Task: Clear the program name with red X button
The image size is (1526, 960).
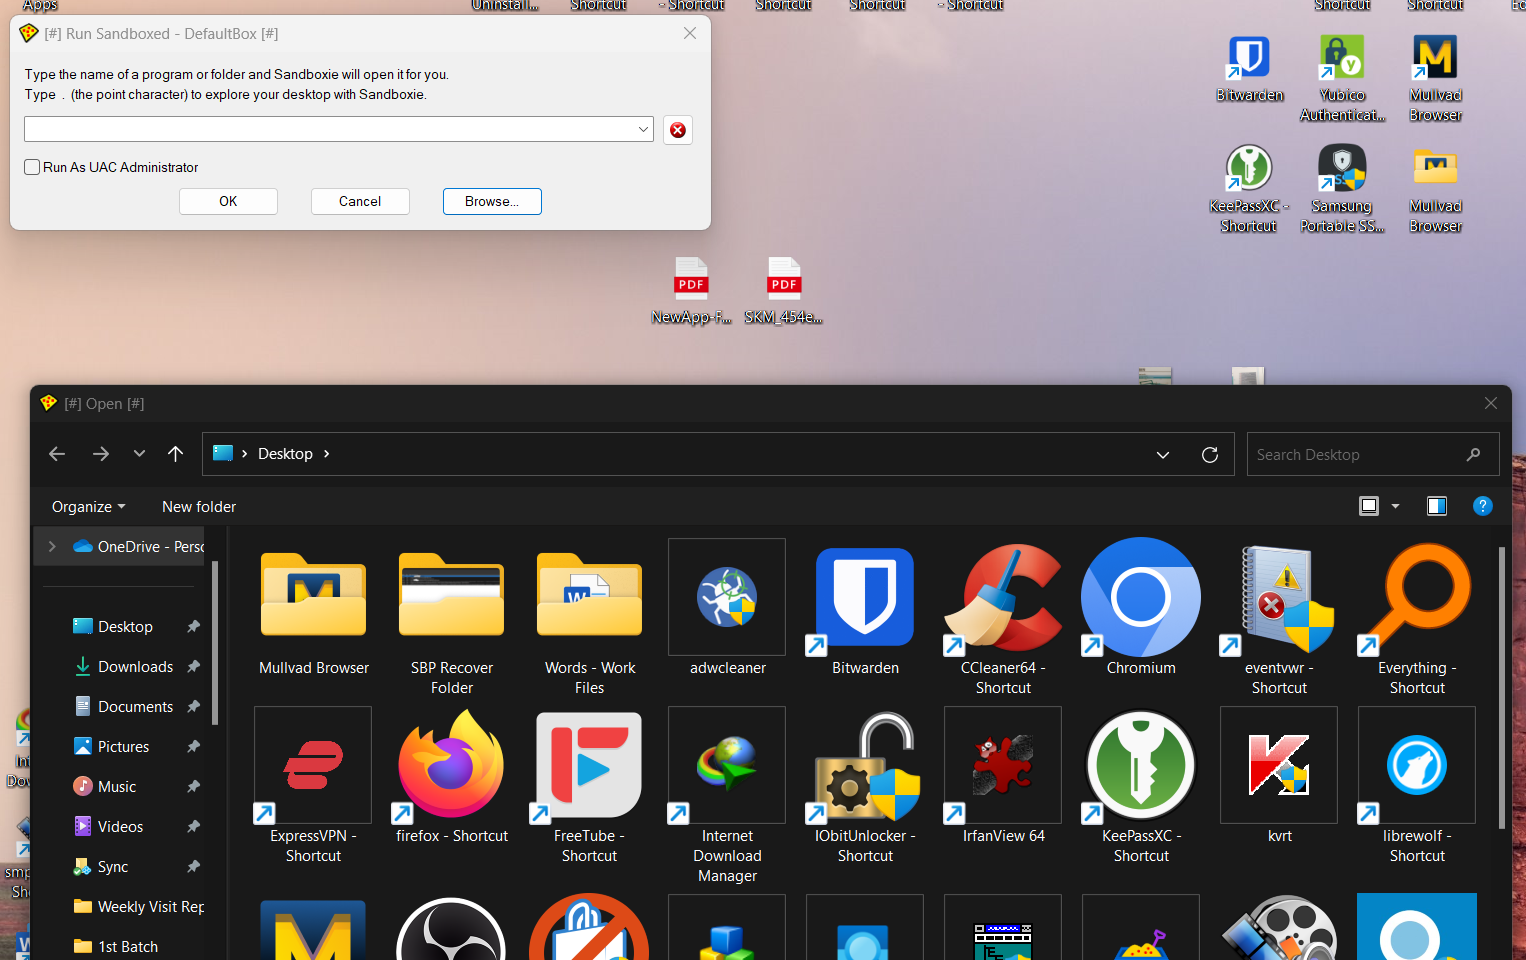Action: [678, 130]
